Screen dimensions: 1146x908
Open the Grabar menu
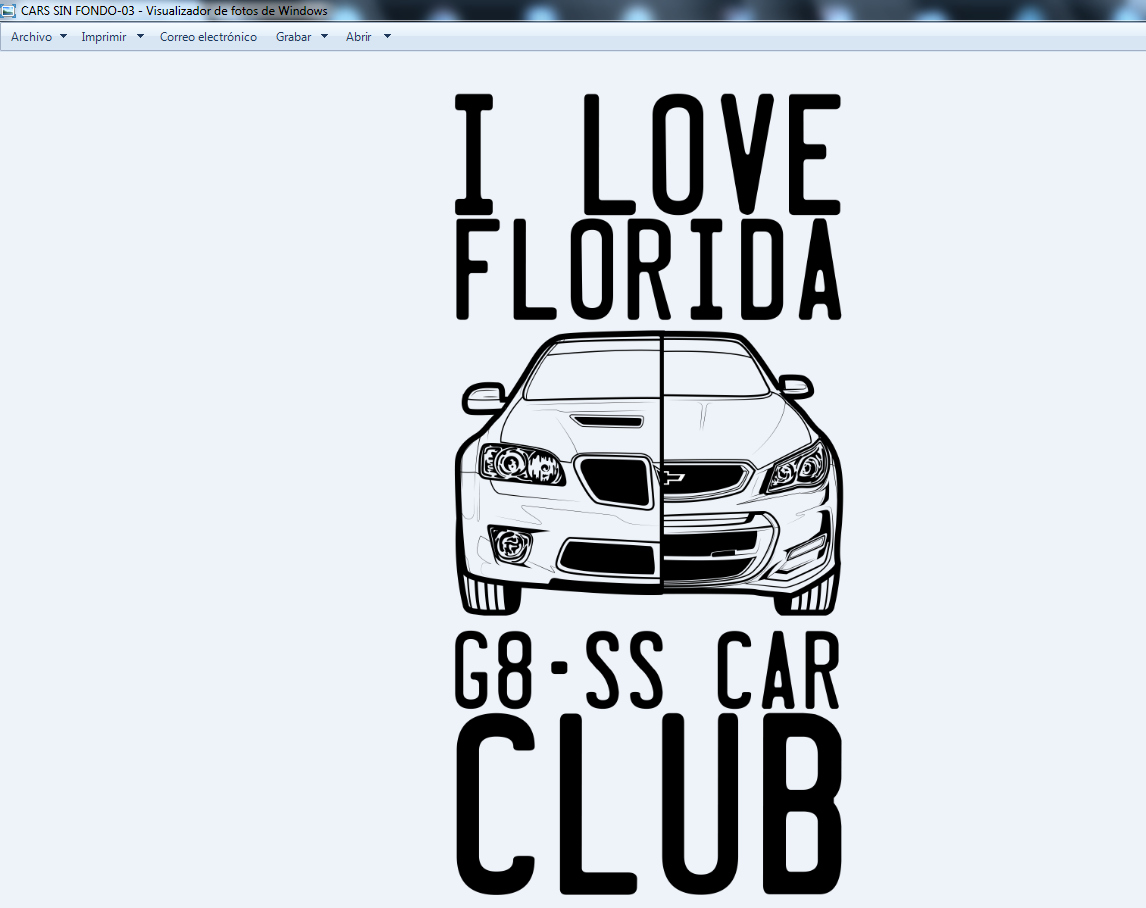click(x=293, y=36)
